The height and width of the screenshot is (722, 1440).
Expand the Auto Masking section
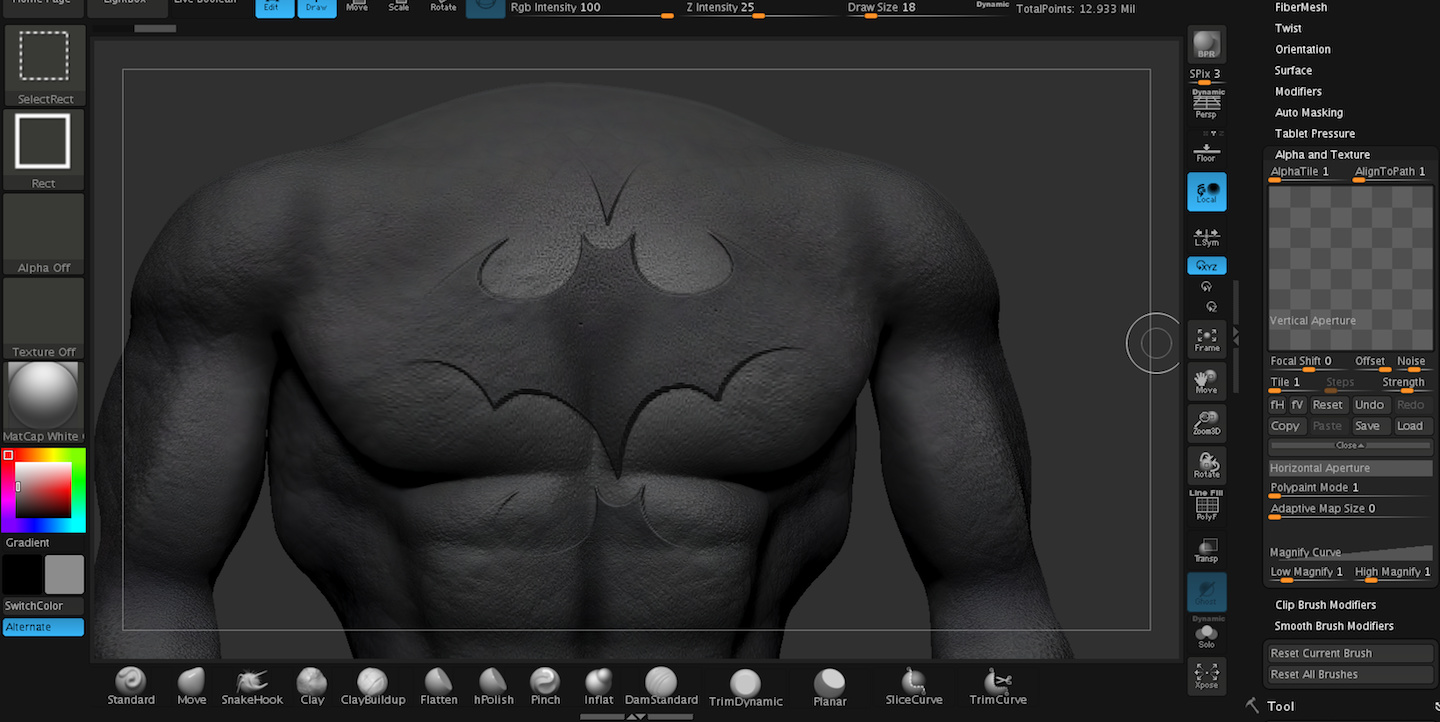pos(1308,113)
